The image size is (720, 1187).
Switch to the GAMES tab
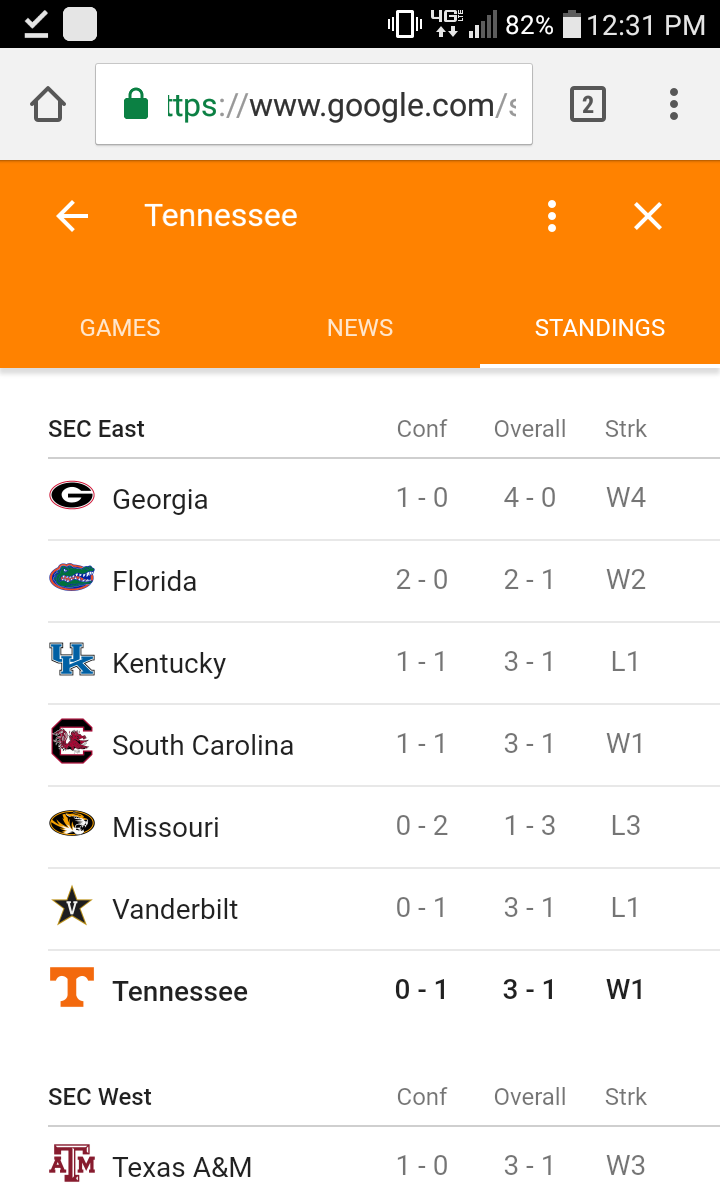(x=120, y=328)
